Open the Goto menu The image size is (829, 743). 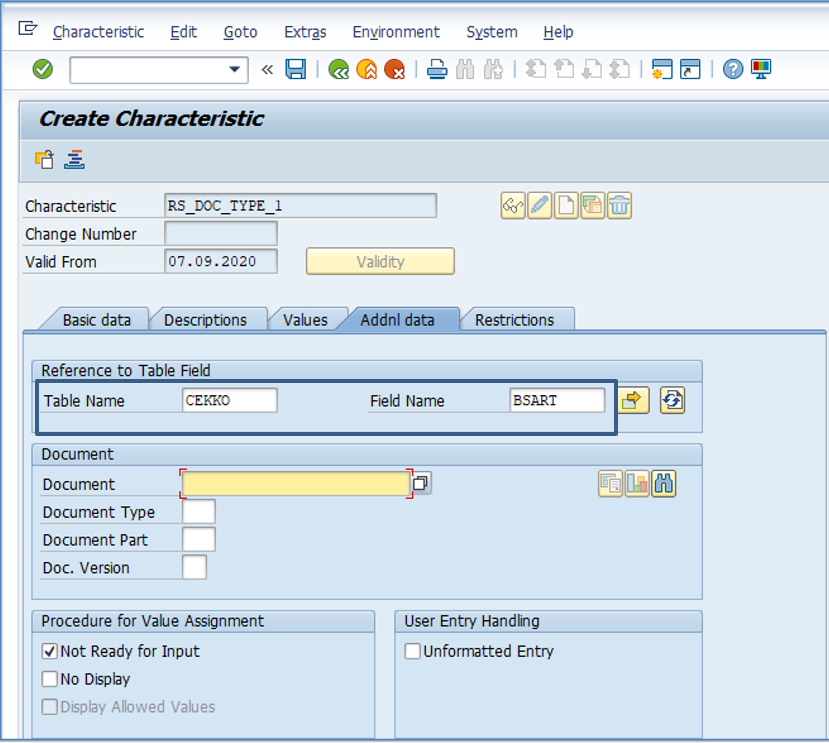tap(241, 32)
